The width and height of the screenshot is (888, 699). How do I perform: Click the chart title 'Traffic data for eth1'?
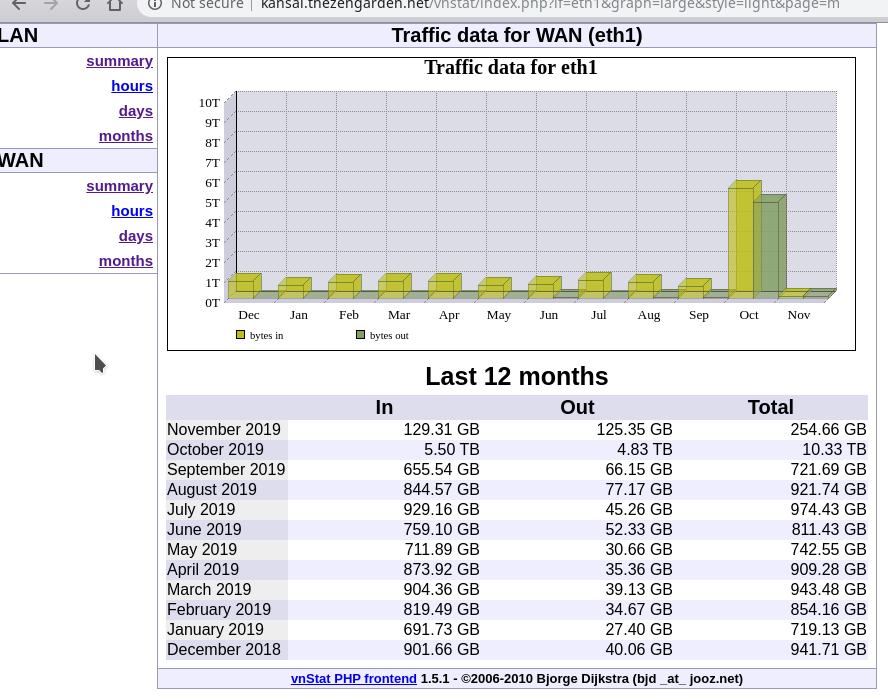click(x=511, y=67)
